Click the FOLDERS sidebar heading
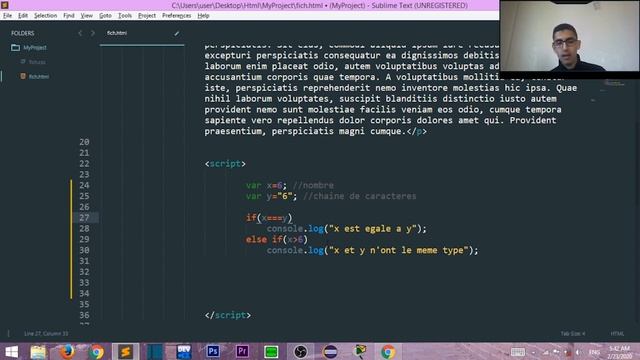Image resolution: width=640 pixels, height=360 pixels. click(23, 33)
